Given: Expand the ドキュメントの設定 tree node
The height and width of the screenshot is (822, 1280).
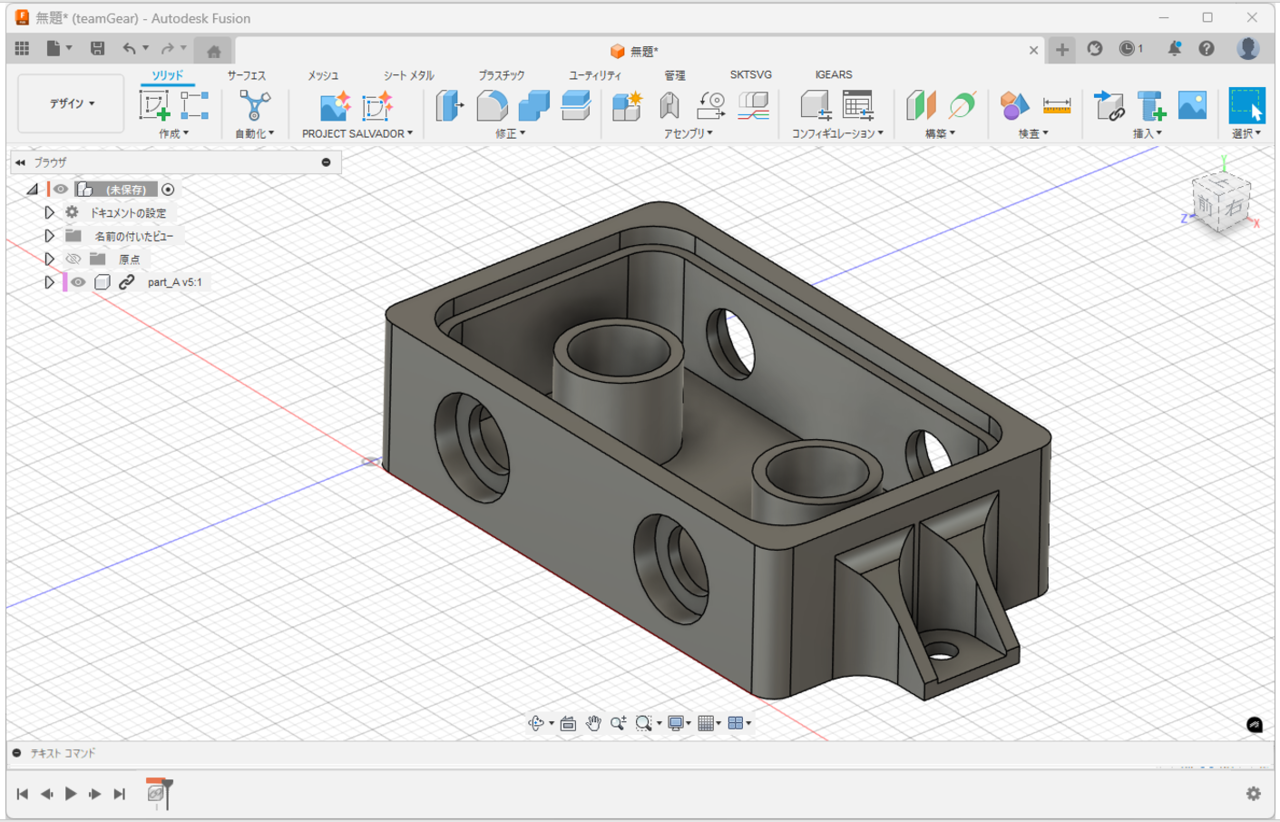Looking at the screenshot, I should pyautogui.click(x=48, y=212).
